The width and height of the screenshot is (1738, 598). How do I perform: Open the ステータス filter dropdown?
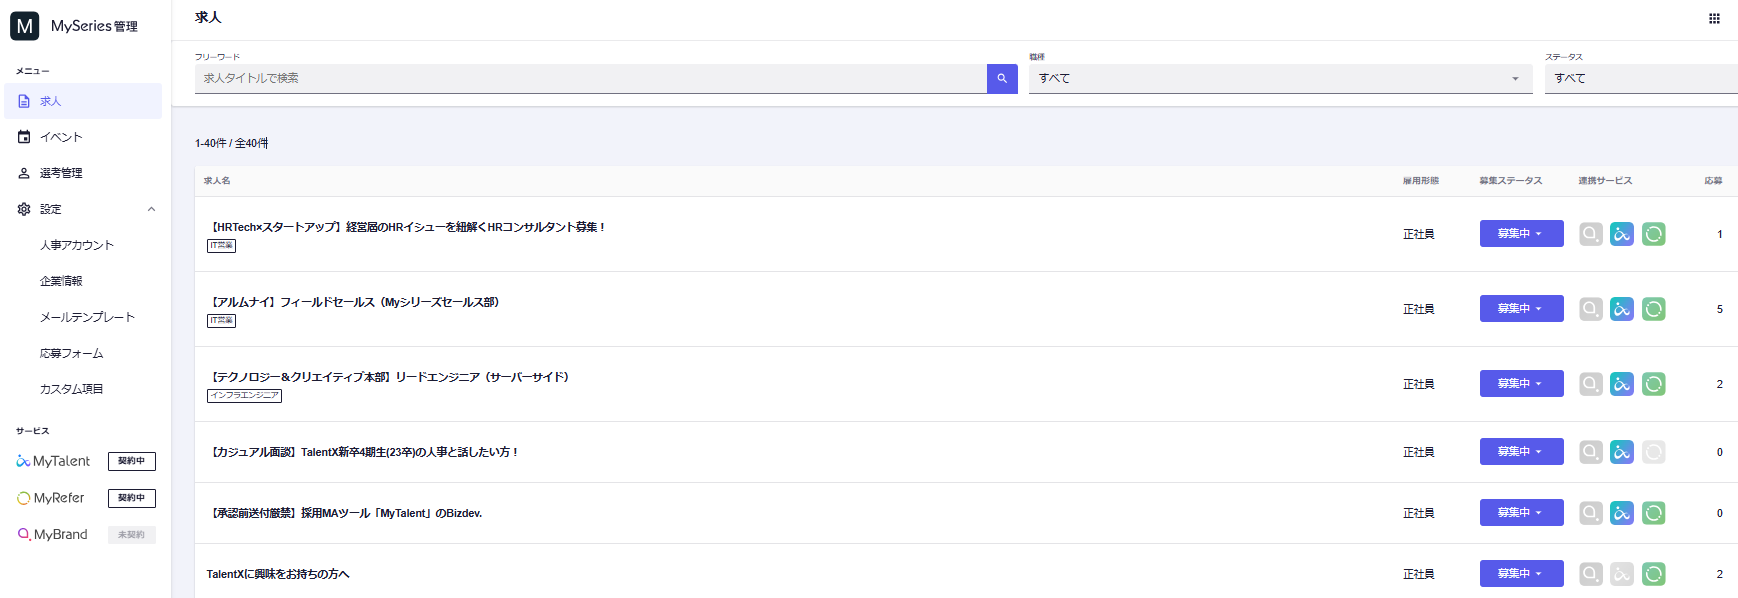(1640, 78)
